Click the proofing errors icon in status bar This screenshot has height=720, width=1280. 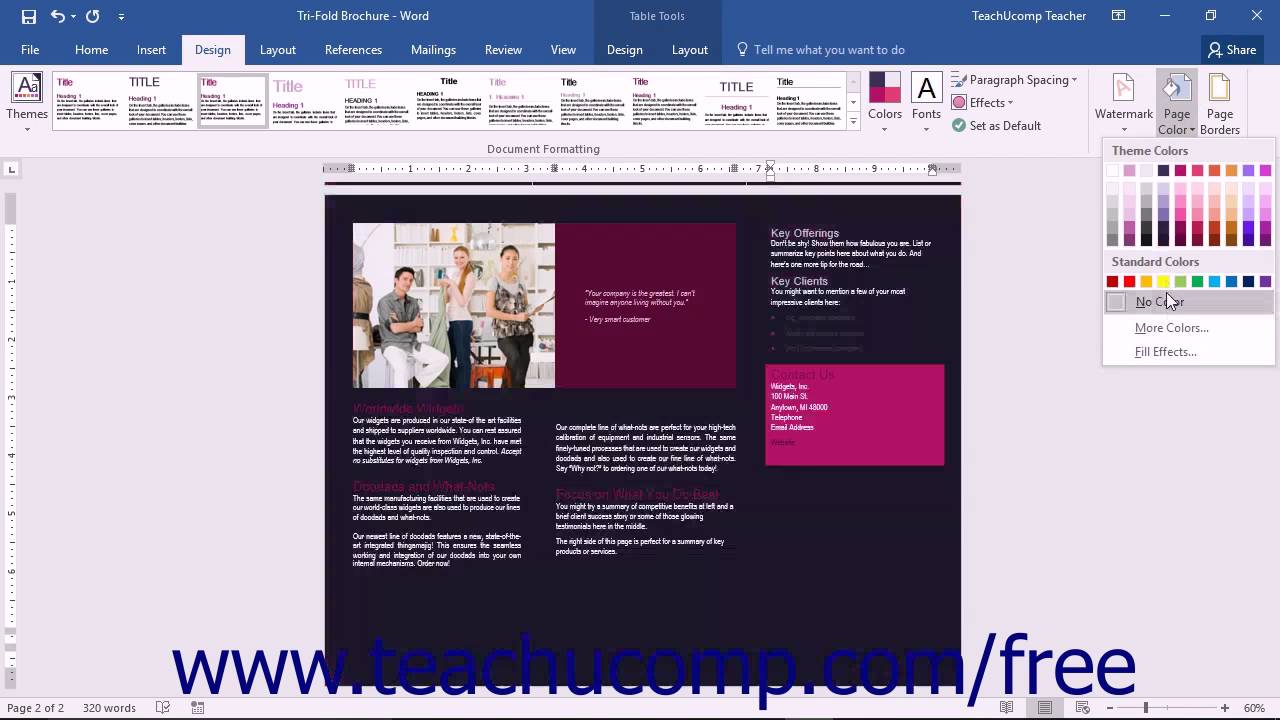pyautogui.click(x=163, y=708)
